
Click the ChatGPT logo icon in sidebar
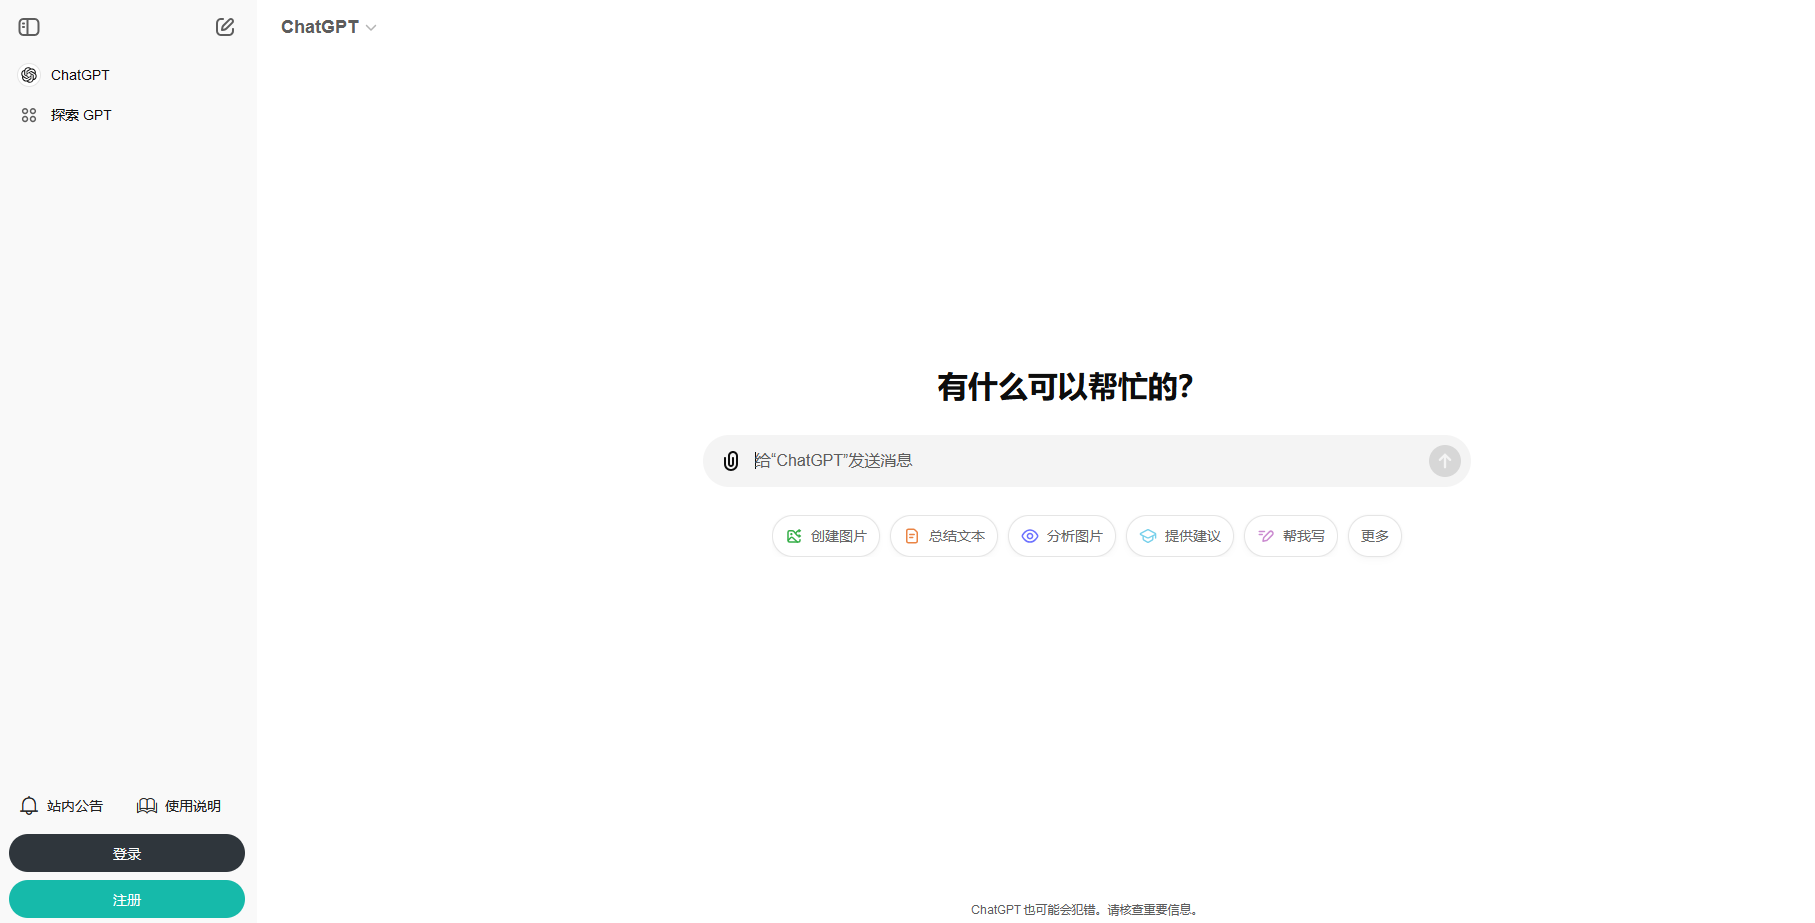[28, 74]
